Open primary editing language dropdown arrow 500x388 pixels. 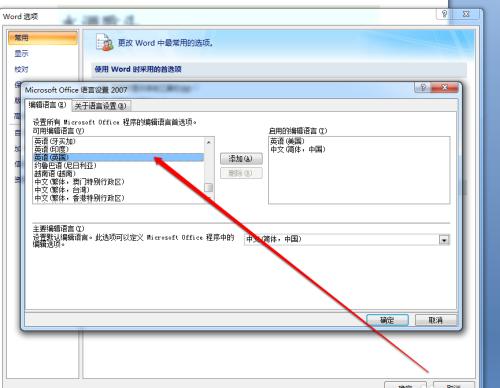coord(444,240)
